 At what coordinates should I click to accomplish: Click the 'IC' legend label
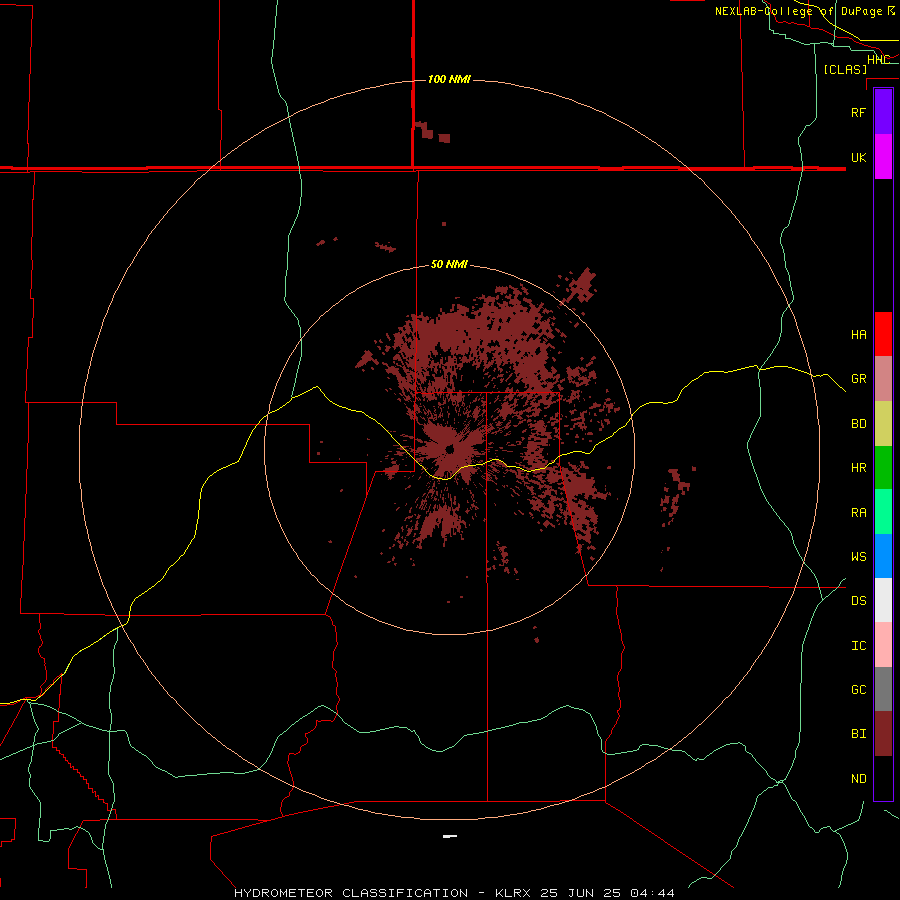pyautogui.click(x=858, y=646)
